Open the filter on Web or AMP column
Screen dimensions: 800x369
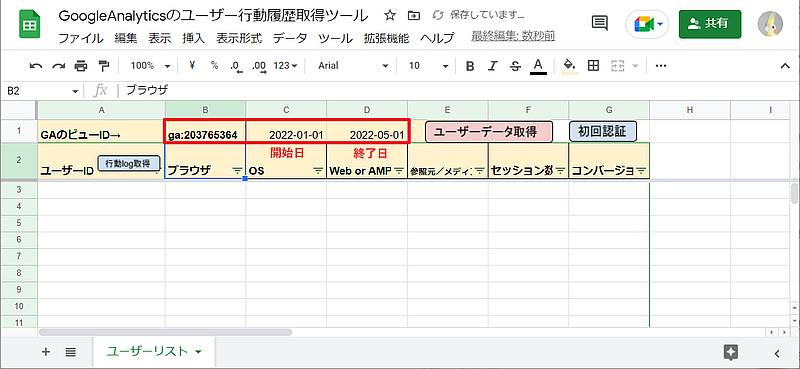399,171
